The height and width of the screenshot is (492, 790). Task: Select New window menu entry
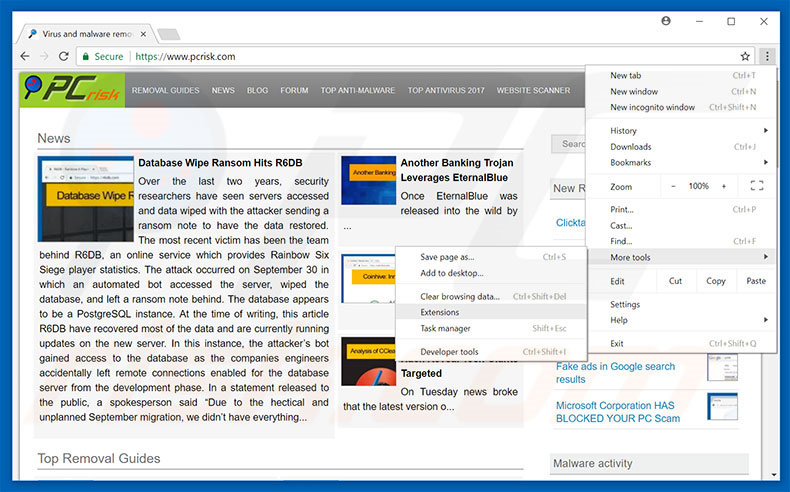coord(681,91)
